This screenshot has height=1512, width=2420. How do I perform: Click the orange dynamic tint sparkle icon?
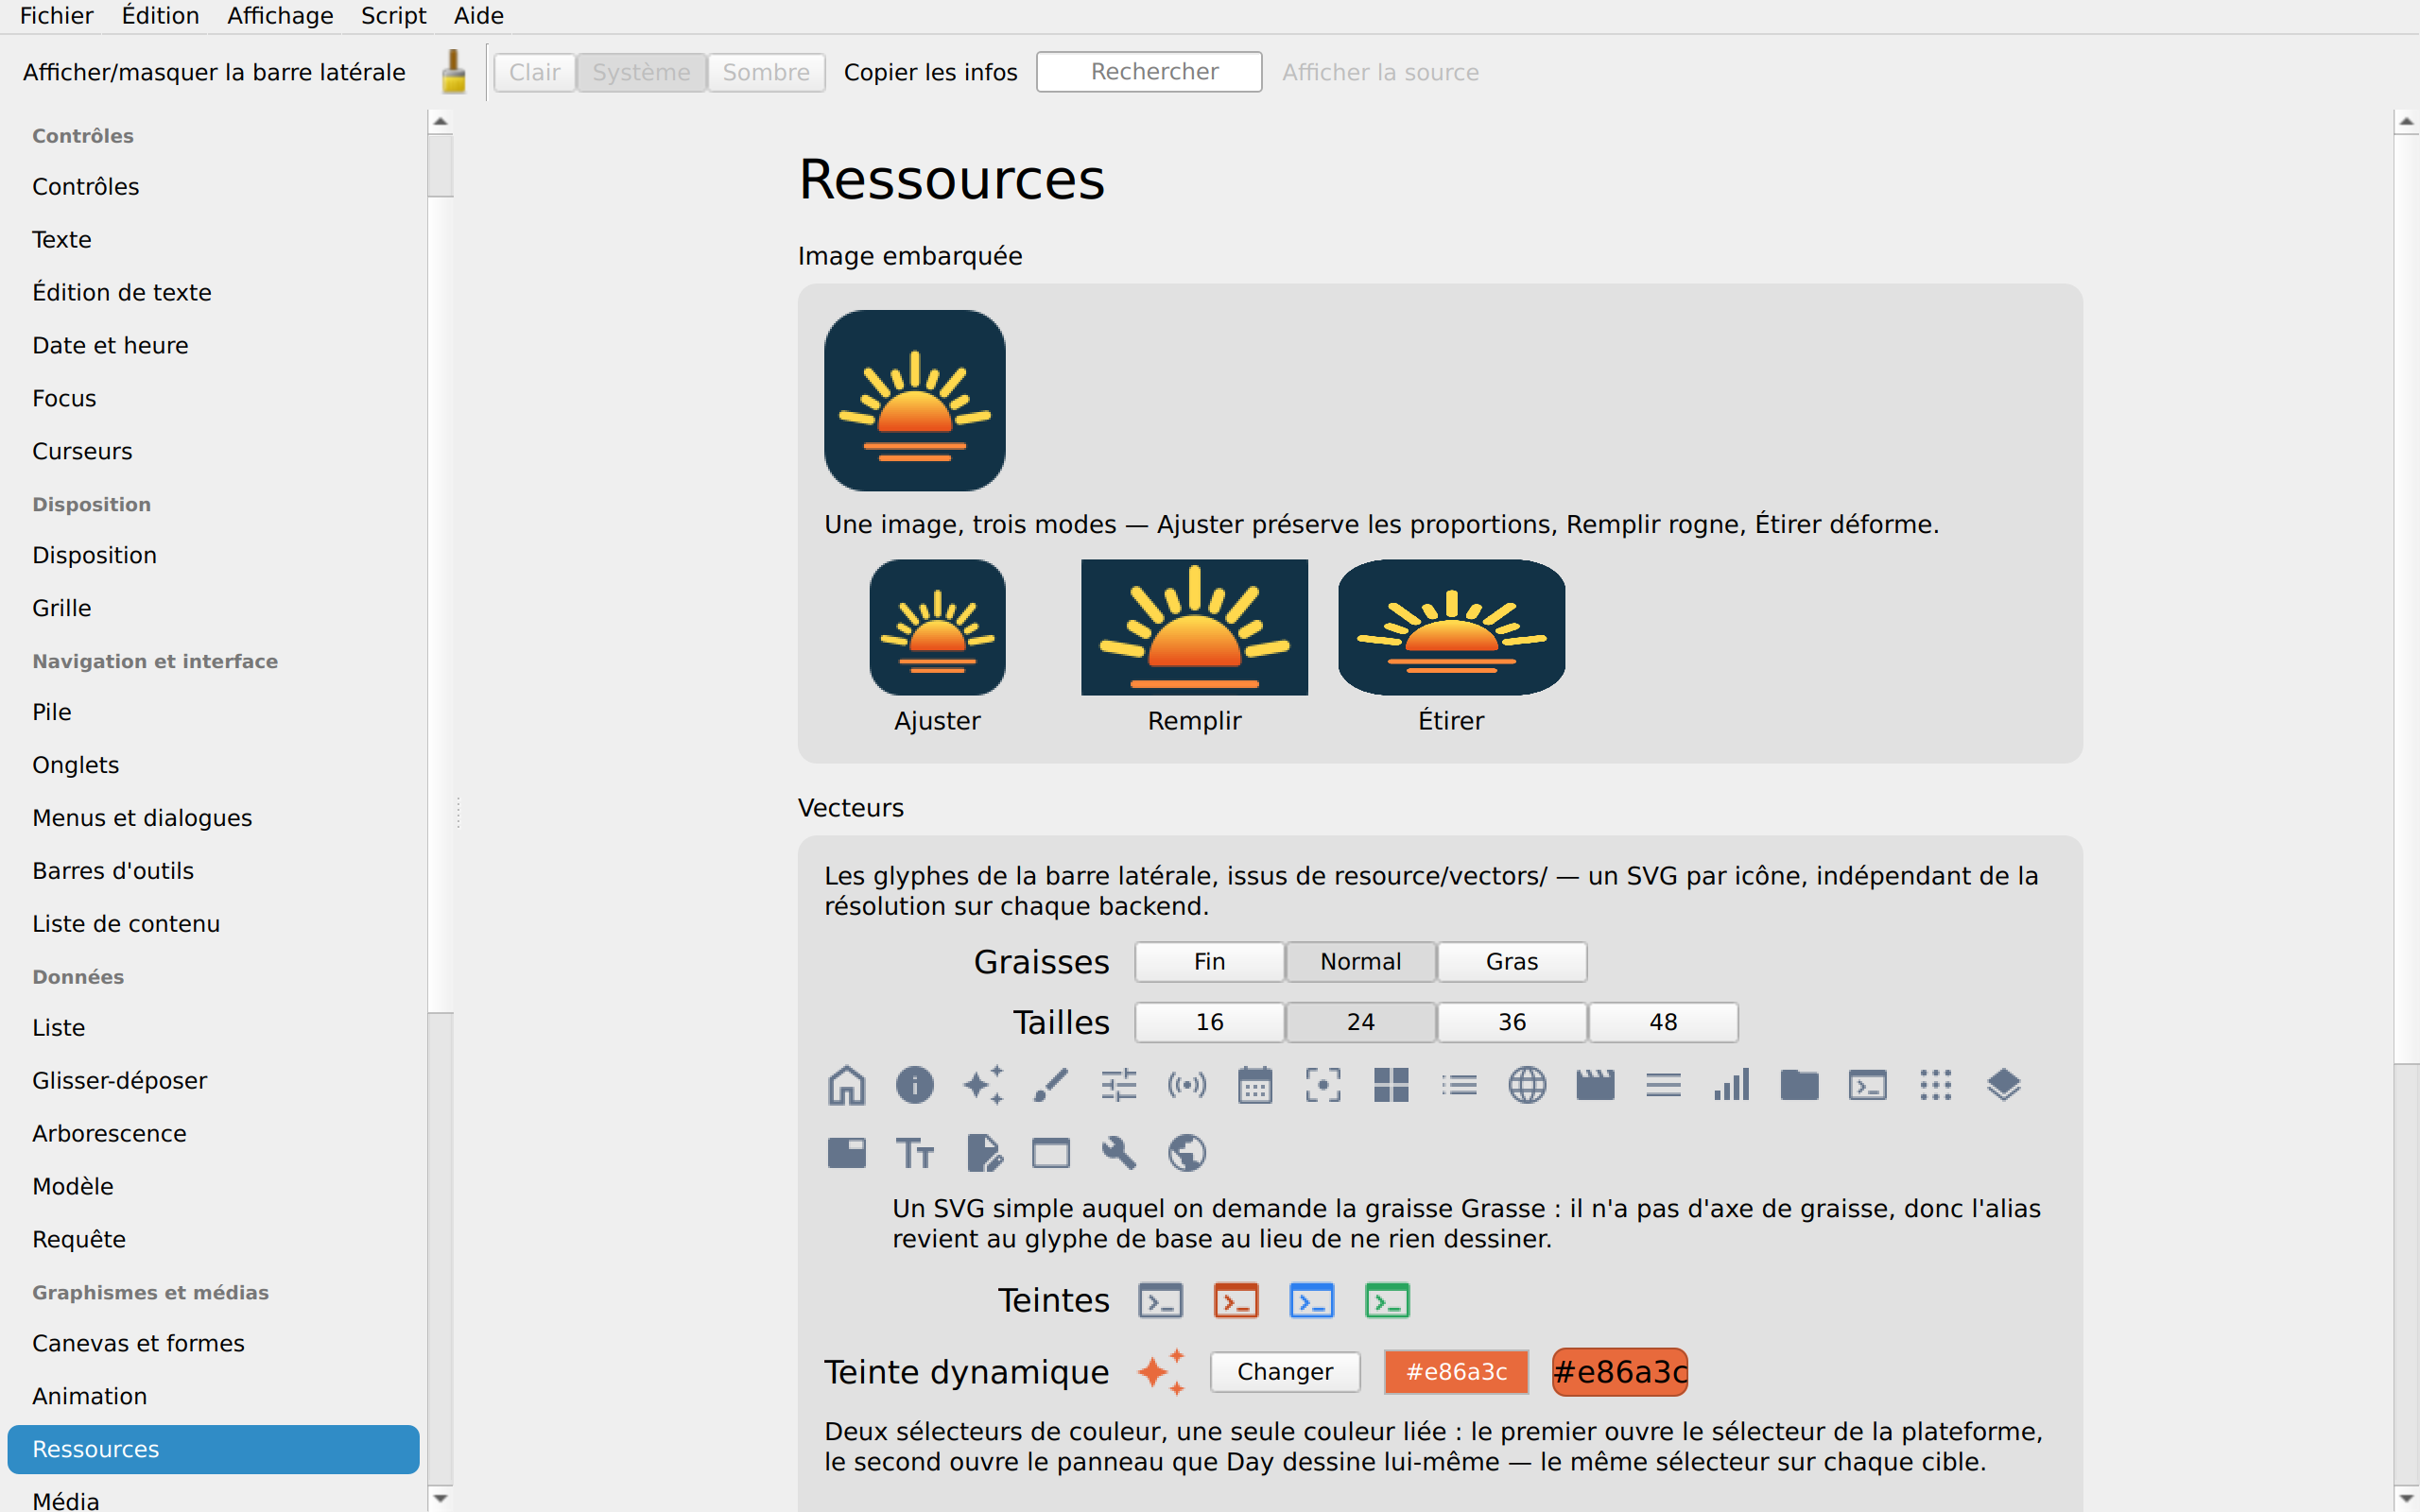coord(1161,1372)
